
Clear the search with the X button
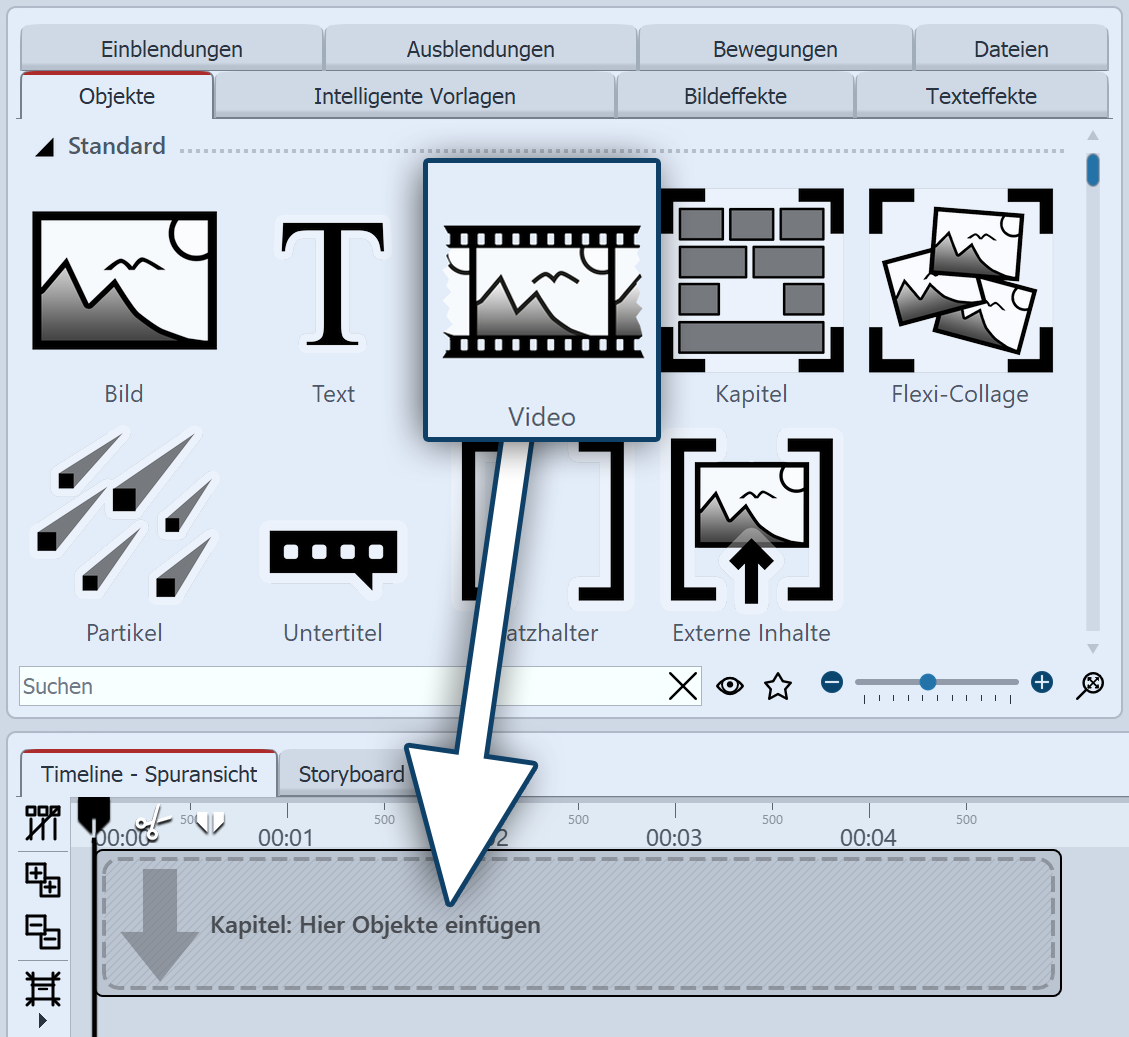point(683,686)
